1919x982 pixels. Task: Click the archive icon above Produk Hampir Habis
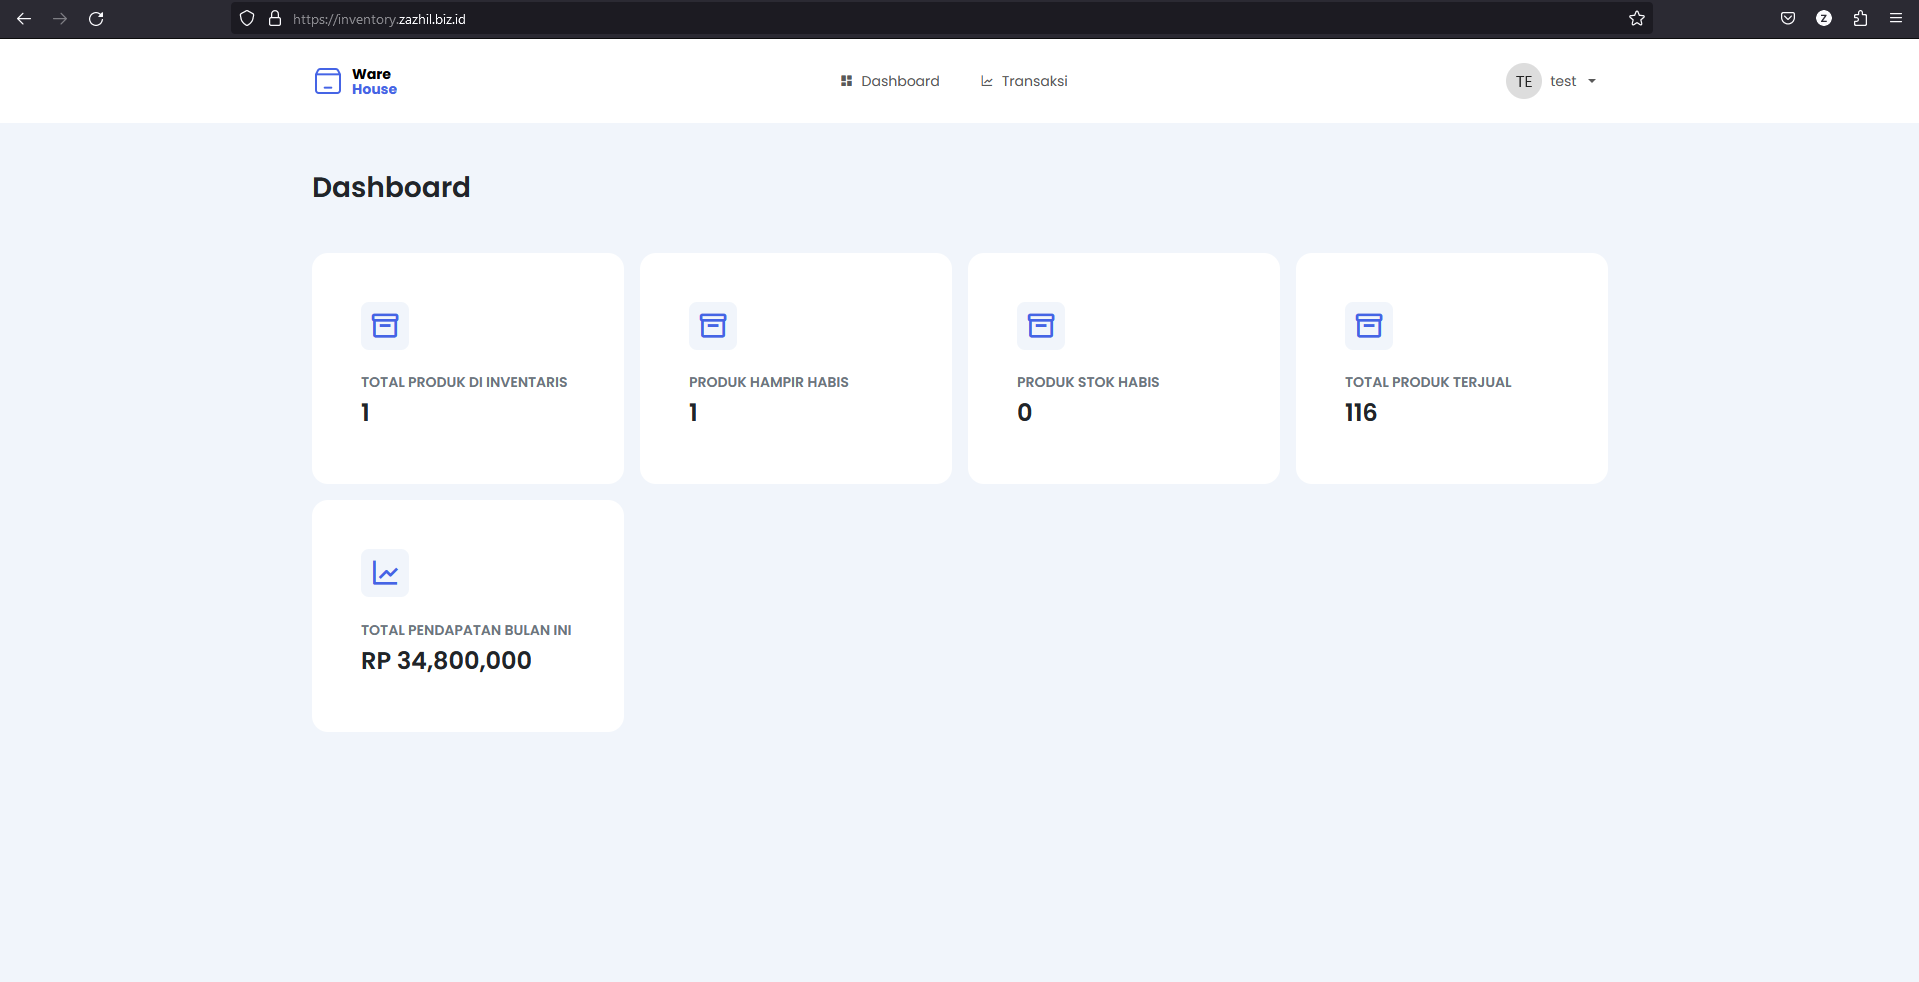pyautogui.click(x=713, y=326)
